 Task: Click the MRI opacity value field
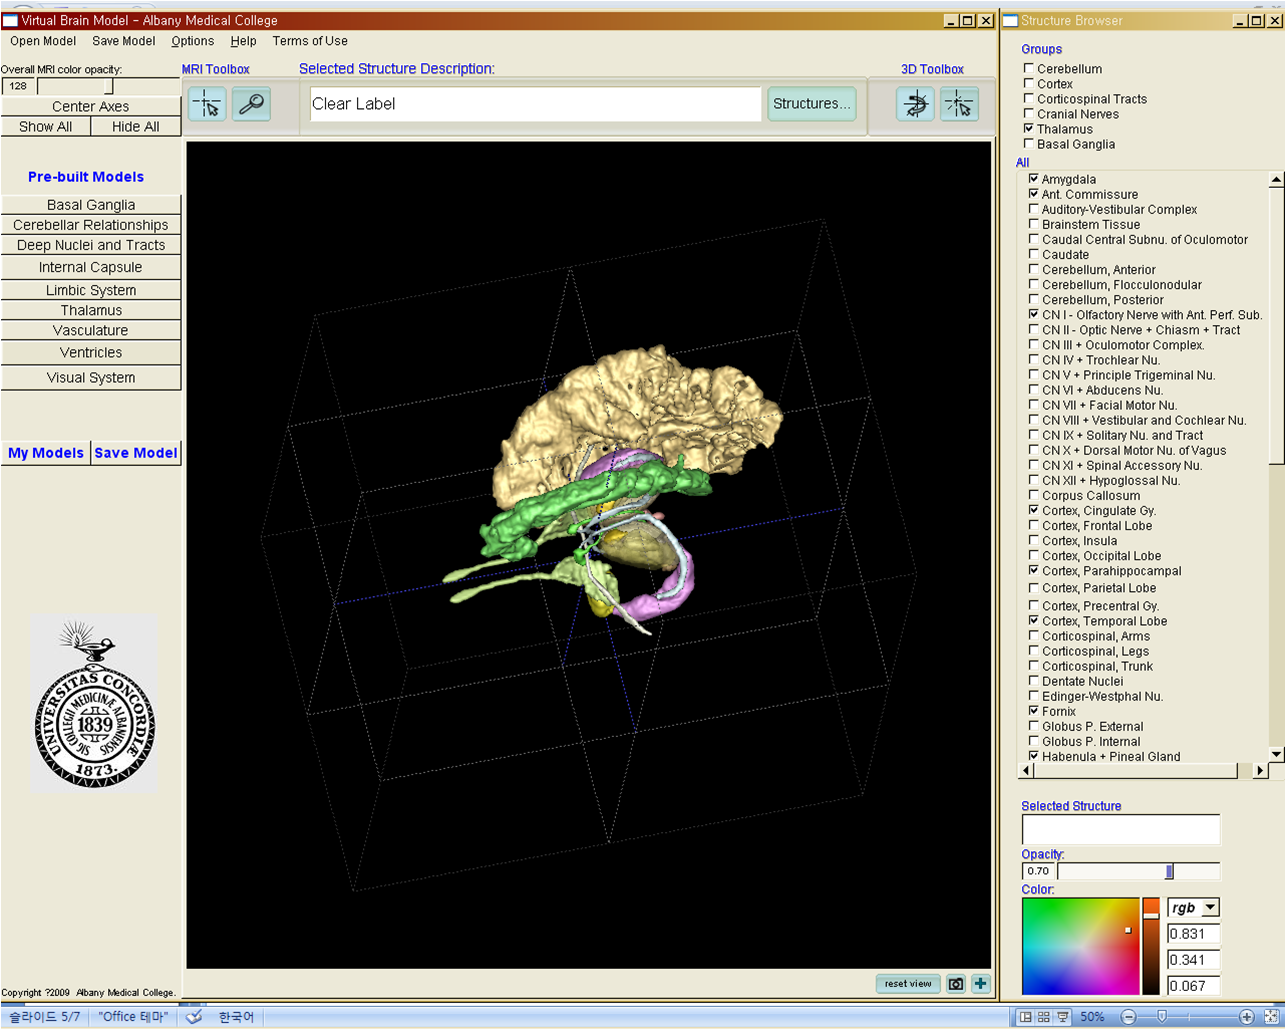(x=18, y=86)
